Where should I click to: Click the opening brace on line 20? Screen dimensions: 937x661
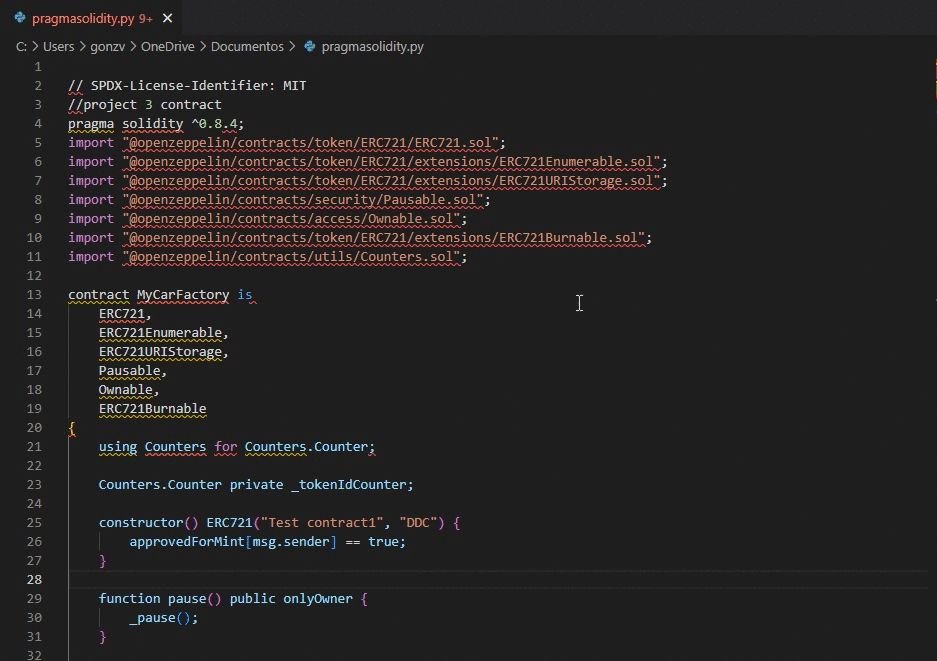point(72,428)
